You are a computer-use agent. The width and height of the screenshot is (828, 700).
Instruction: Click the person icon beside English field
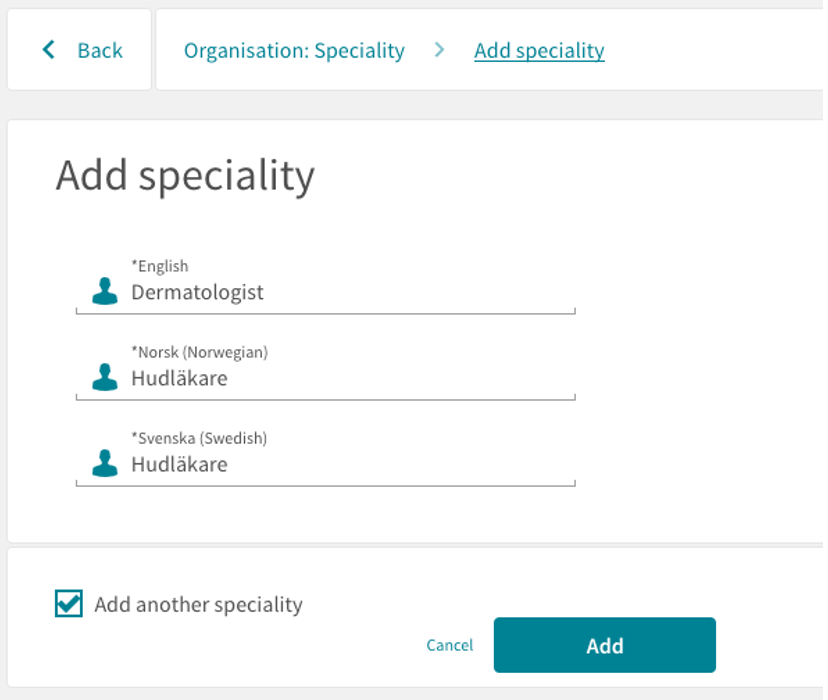pyautogui.click(x=105, y=291)
